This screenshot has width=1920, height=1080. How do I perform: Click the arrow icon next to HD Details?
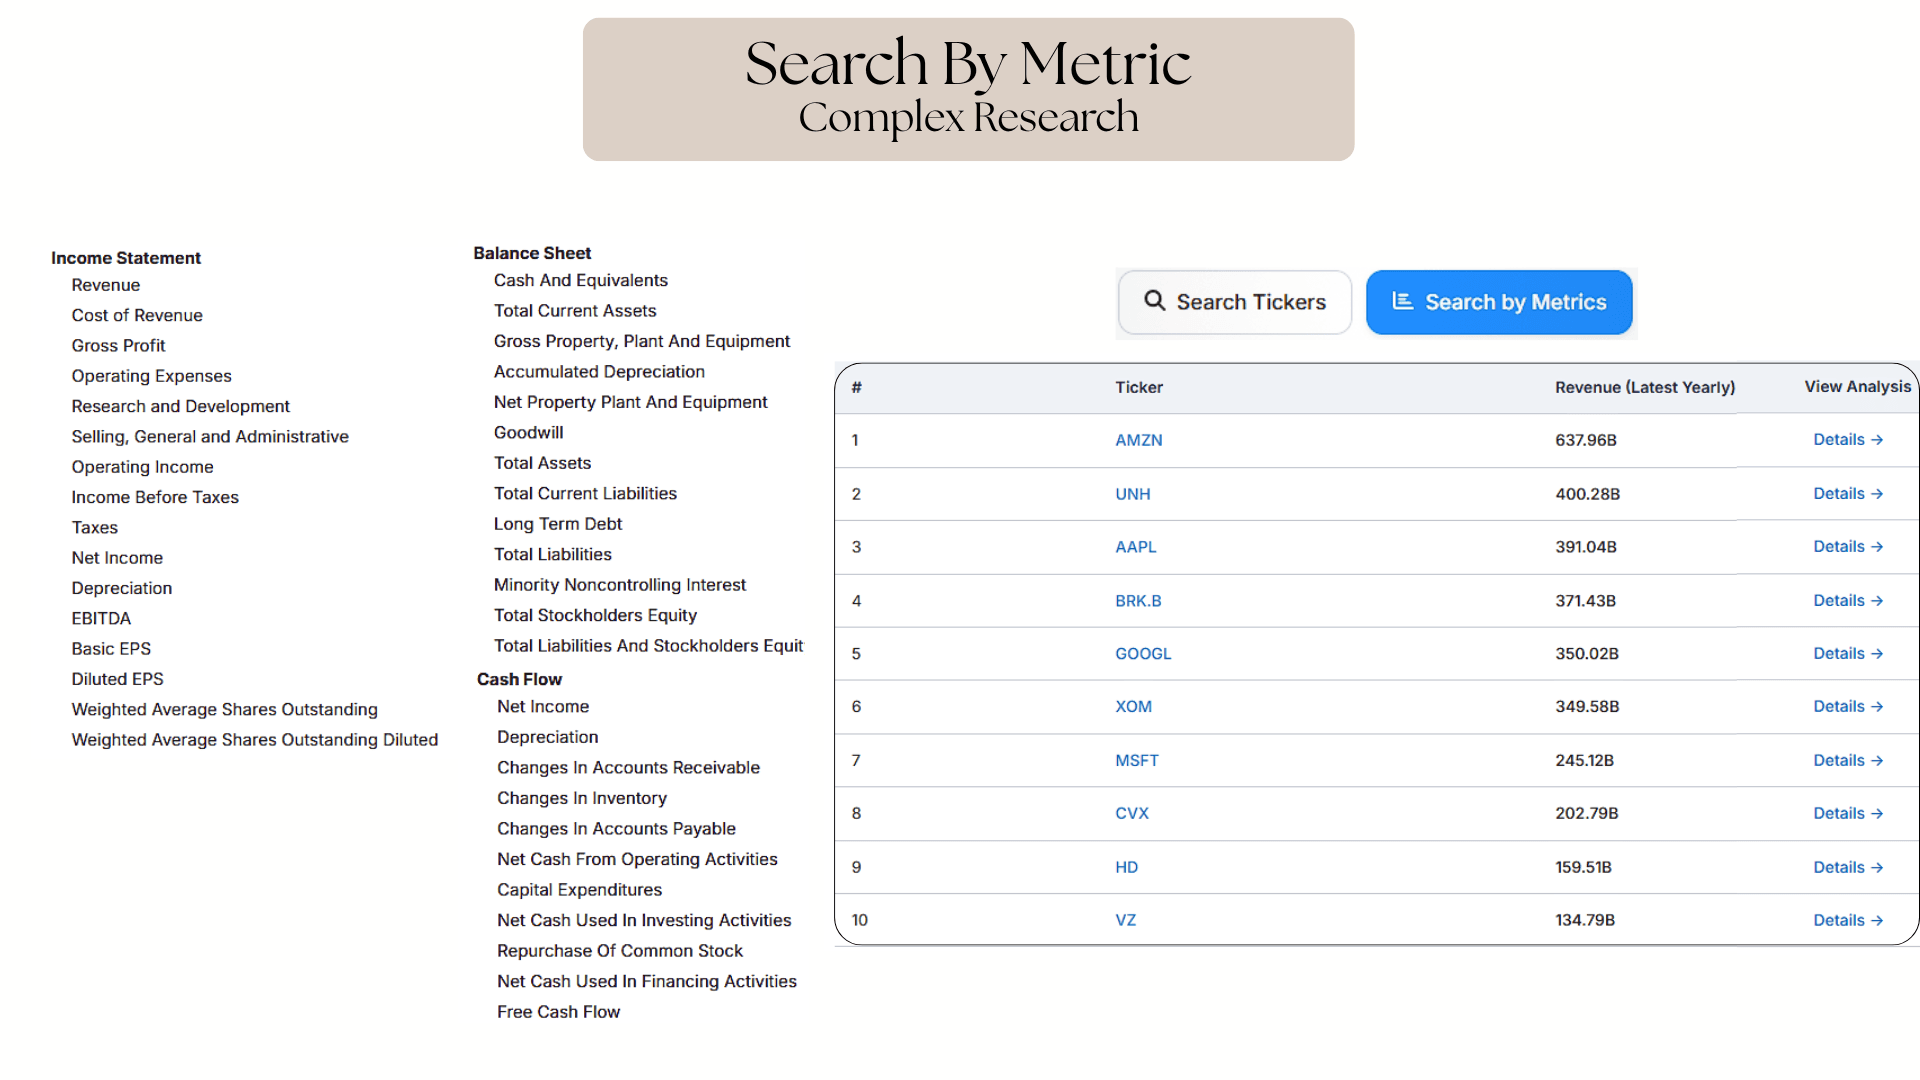point(1878,867)
